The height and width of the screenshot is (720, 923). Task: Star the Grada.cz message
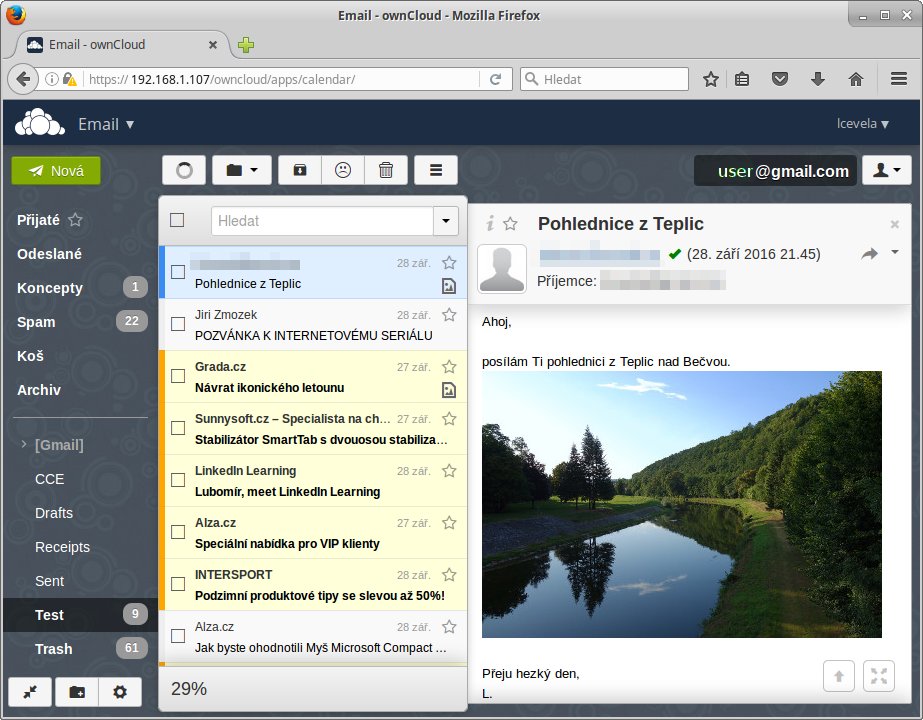[449, 367]
